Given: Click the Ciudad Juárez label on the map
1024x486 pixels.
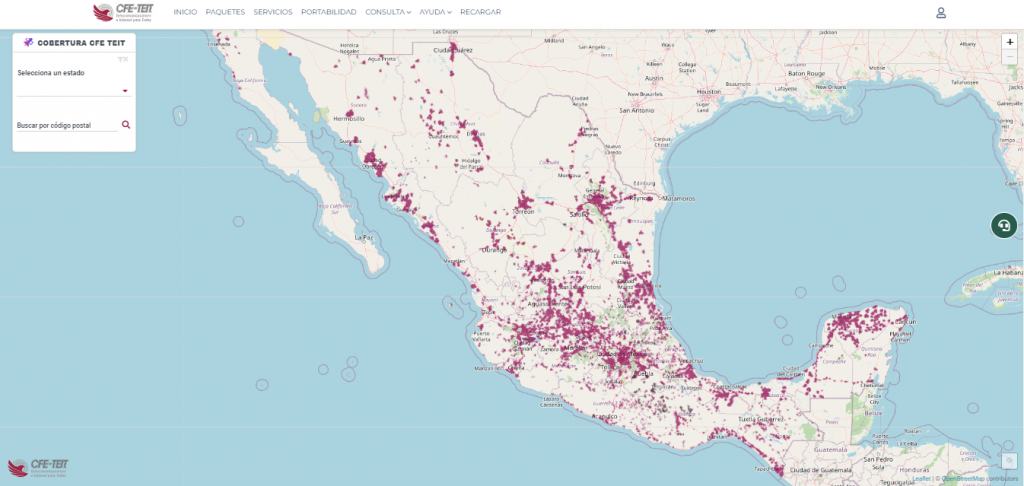Looking at the screenshot, I should pos(453,50).
